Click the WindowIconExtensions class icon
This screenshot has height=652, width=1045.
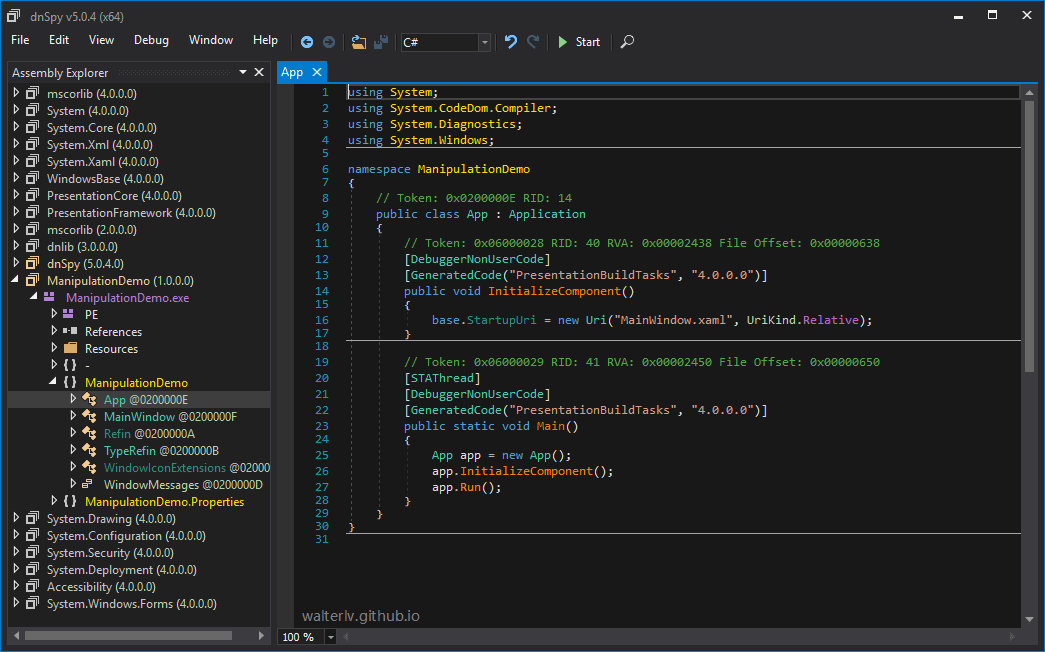pos(89,467)
